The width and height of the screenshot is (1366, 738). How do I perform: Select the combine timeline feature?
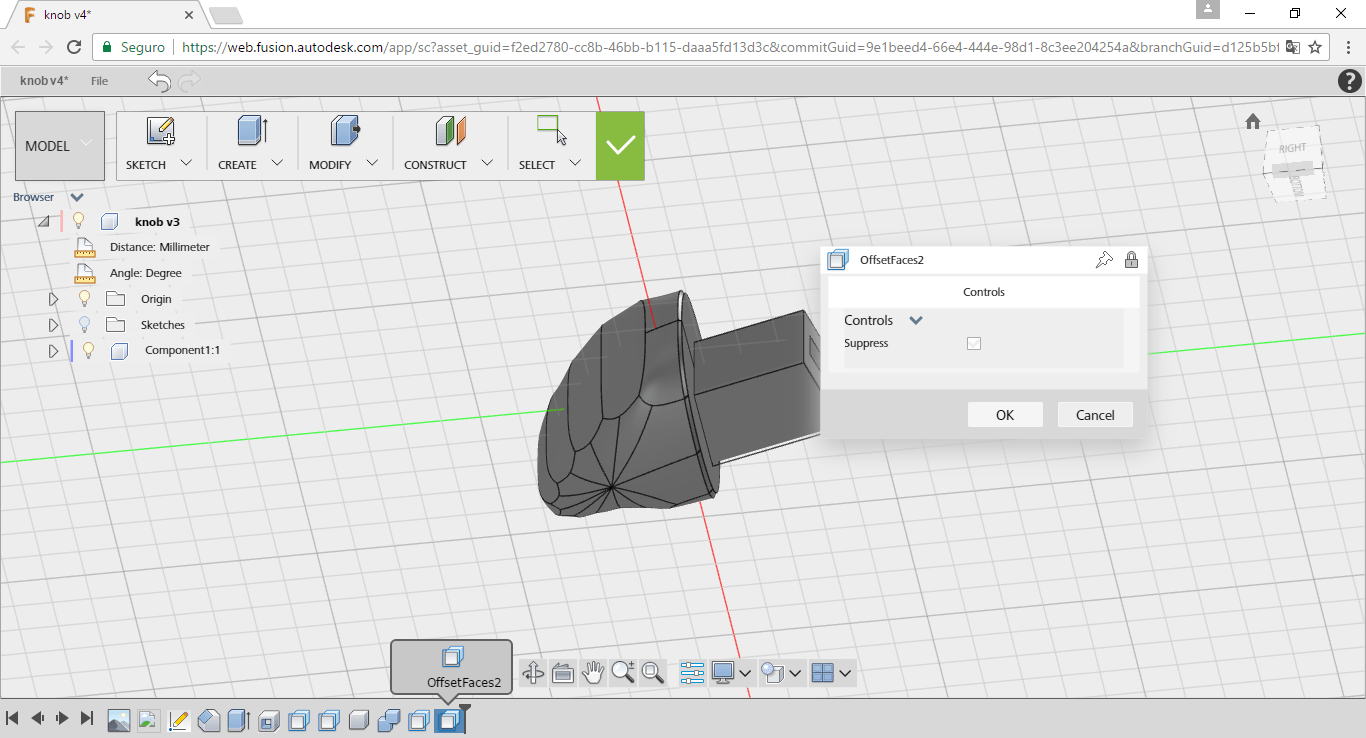pos(388,720)
